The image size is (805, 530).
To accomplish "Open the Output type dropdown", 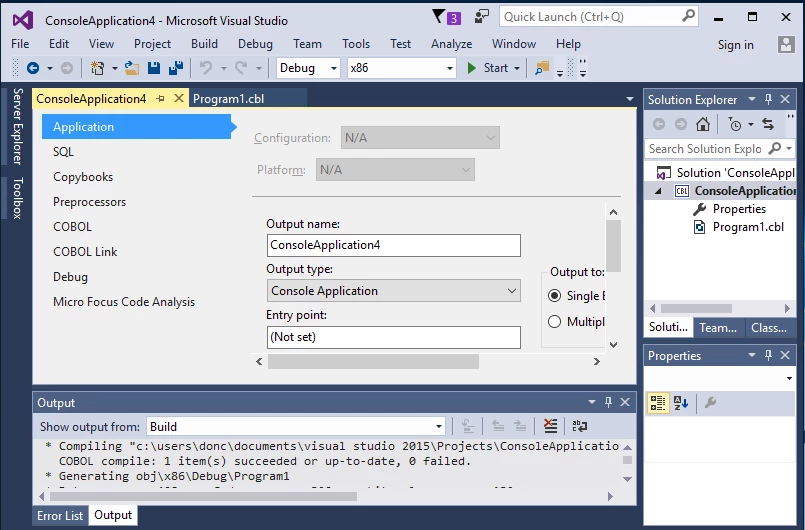I will pos(394,291).
